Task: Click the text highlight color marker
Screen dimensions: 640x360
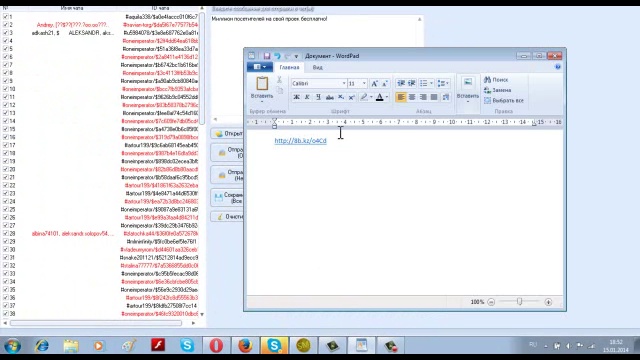Action: 363,97
